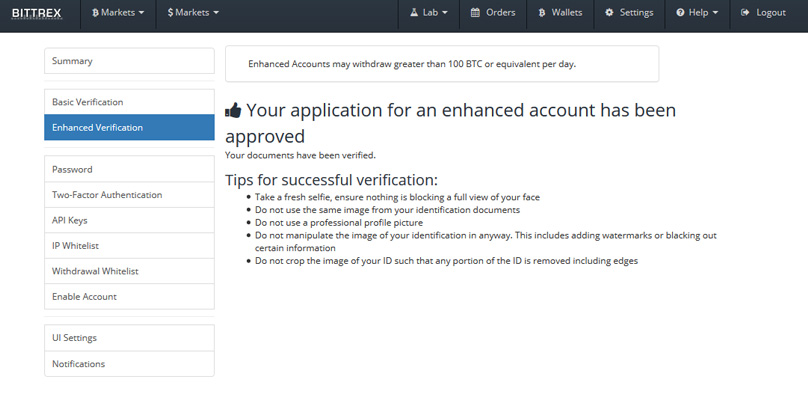The width and height of the screenshot is (808, 399).
Task: Select the Enable Account option
Action: pyautogui.click(x=129, y=296)
